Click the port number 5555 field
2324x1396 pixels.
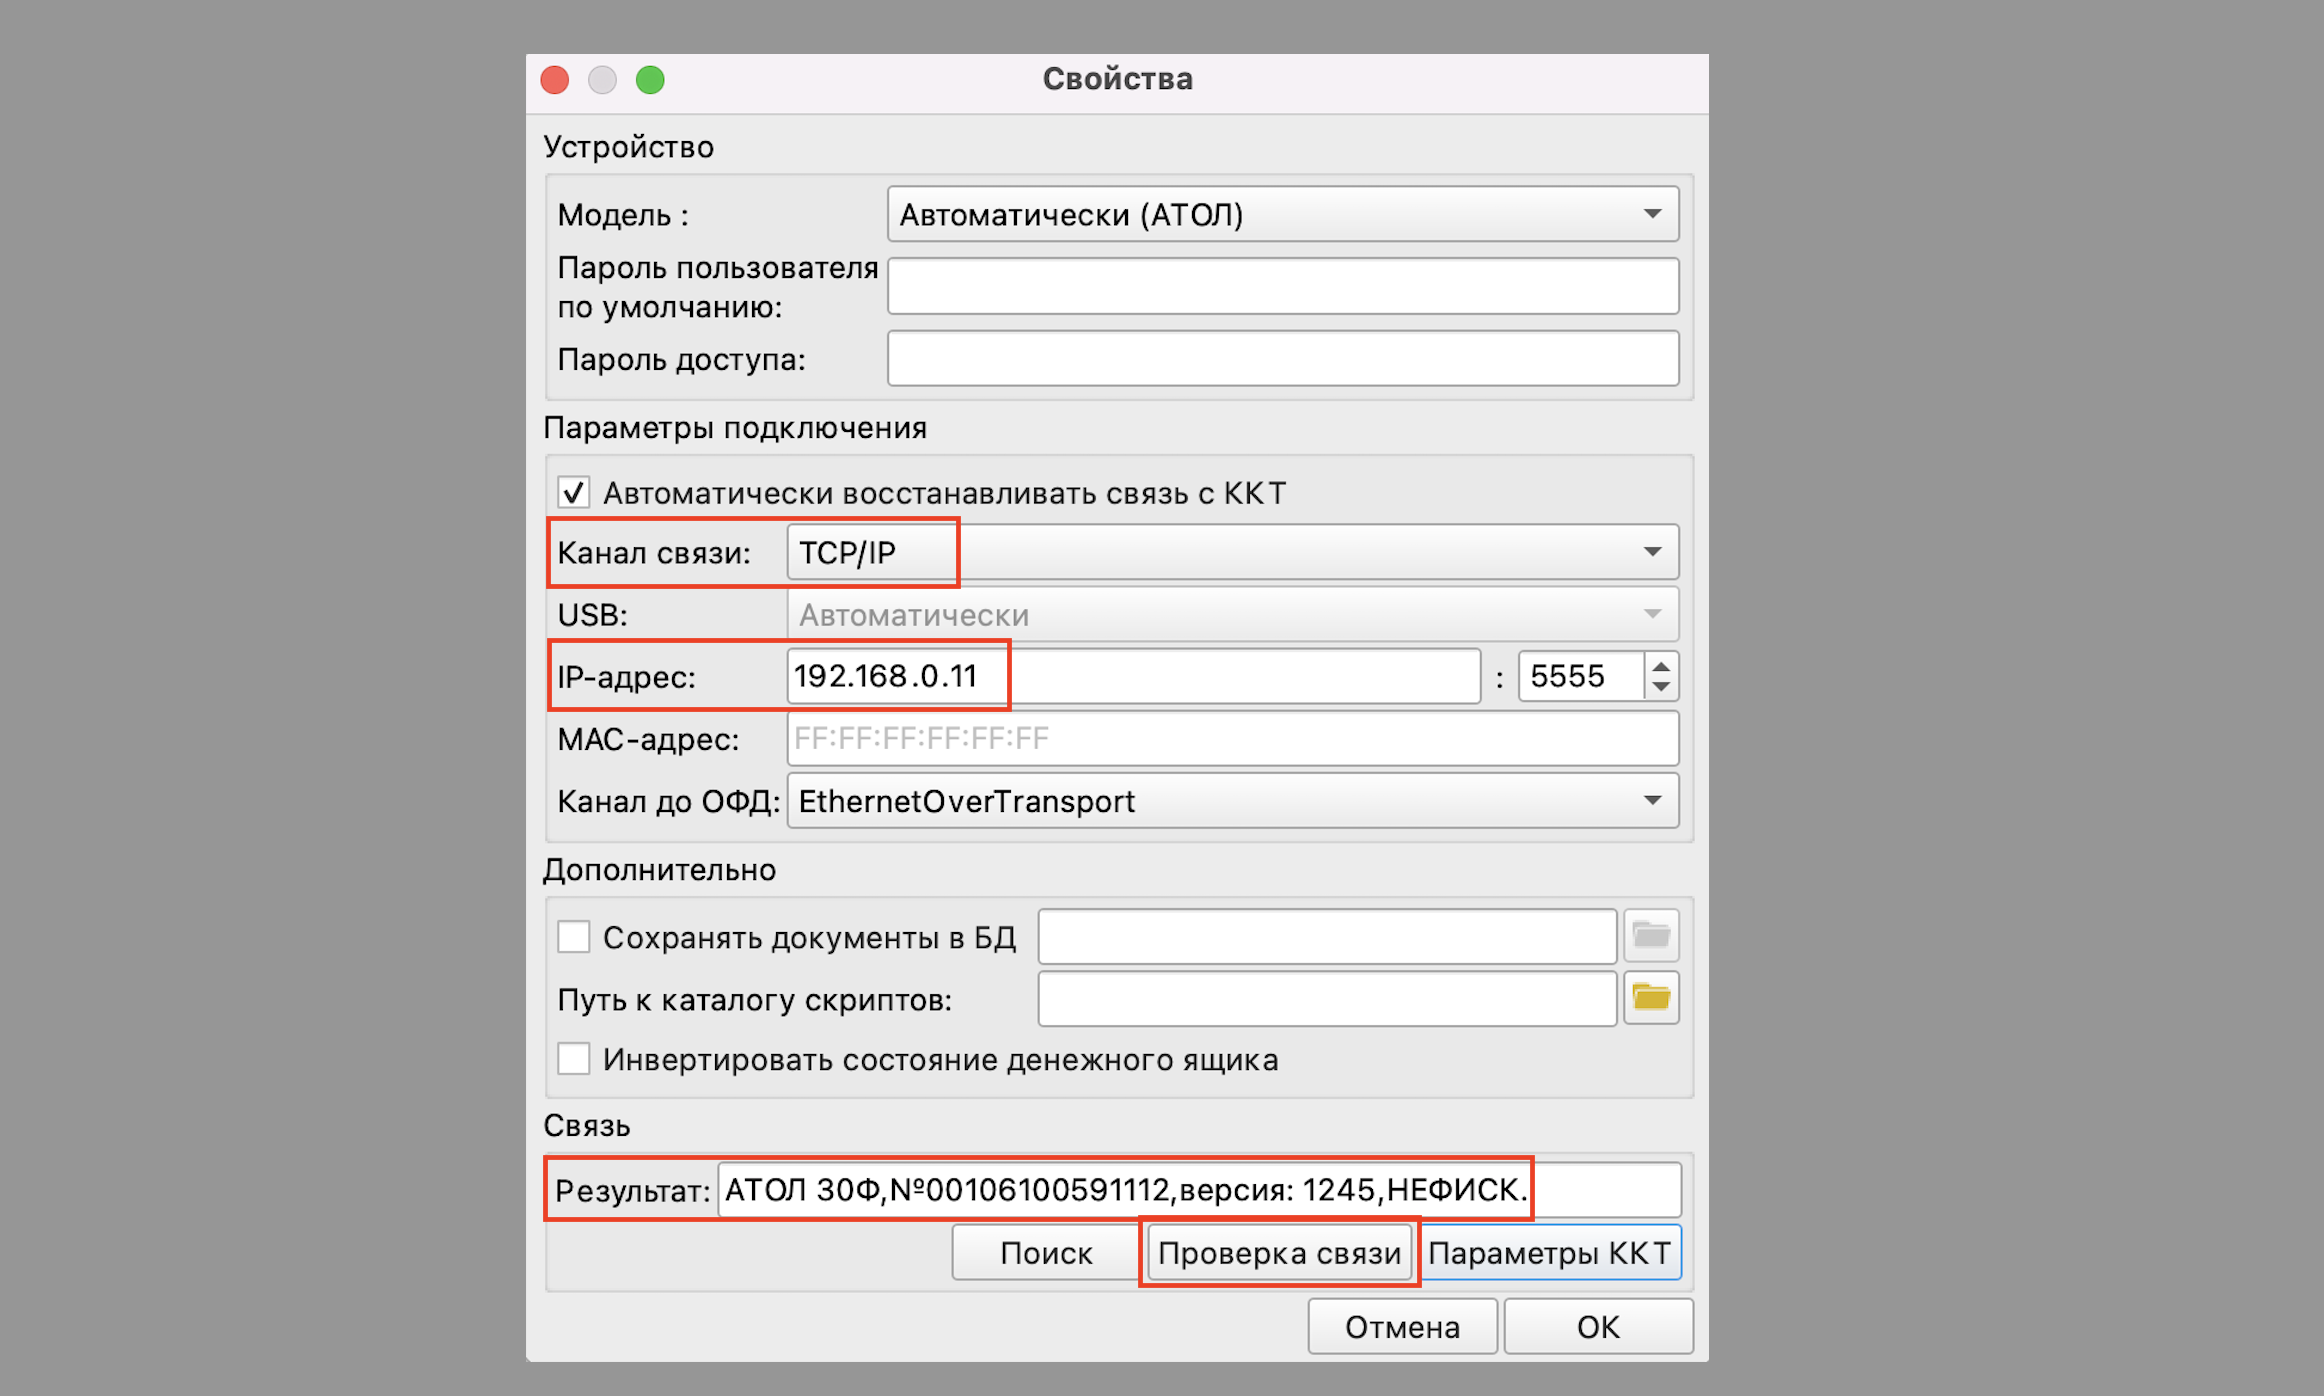(1580, 677)
